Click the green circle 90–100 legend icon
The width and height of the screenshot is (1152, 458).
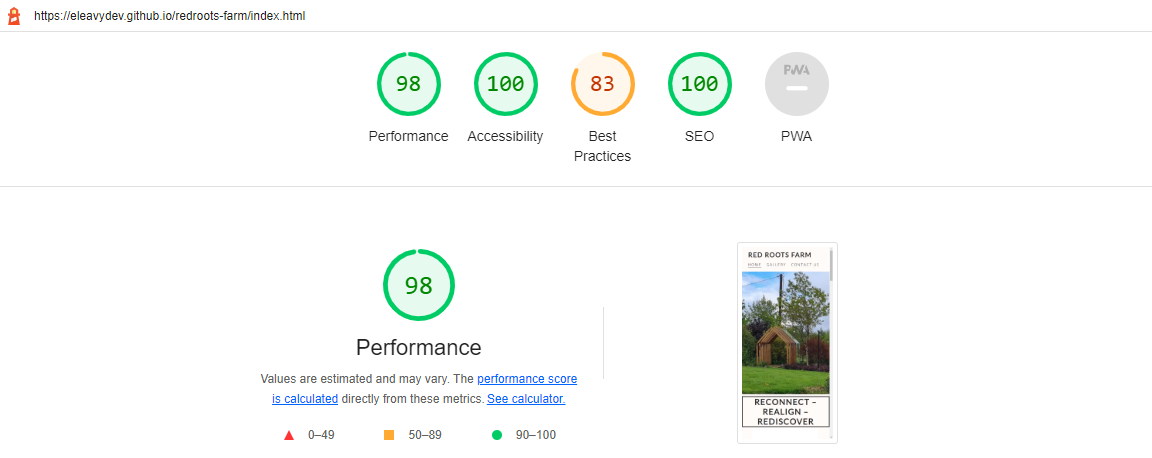point(497,435)
